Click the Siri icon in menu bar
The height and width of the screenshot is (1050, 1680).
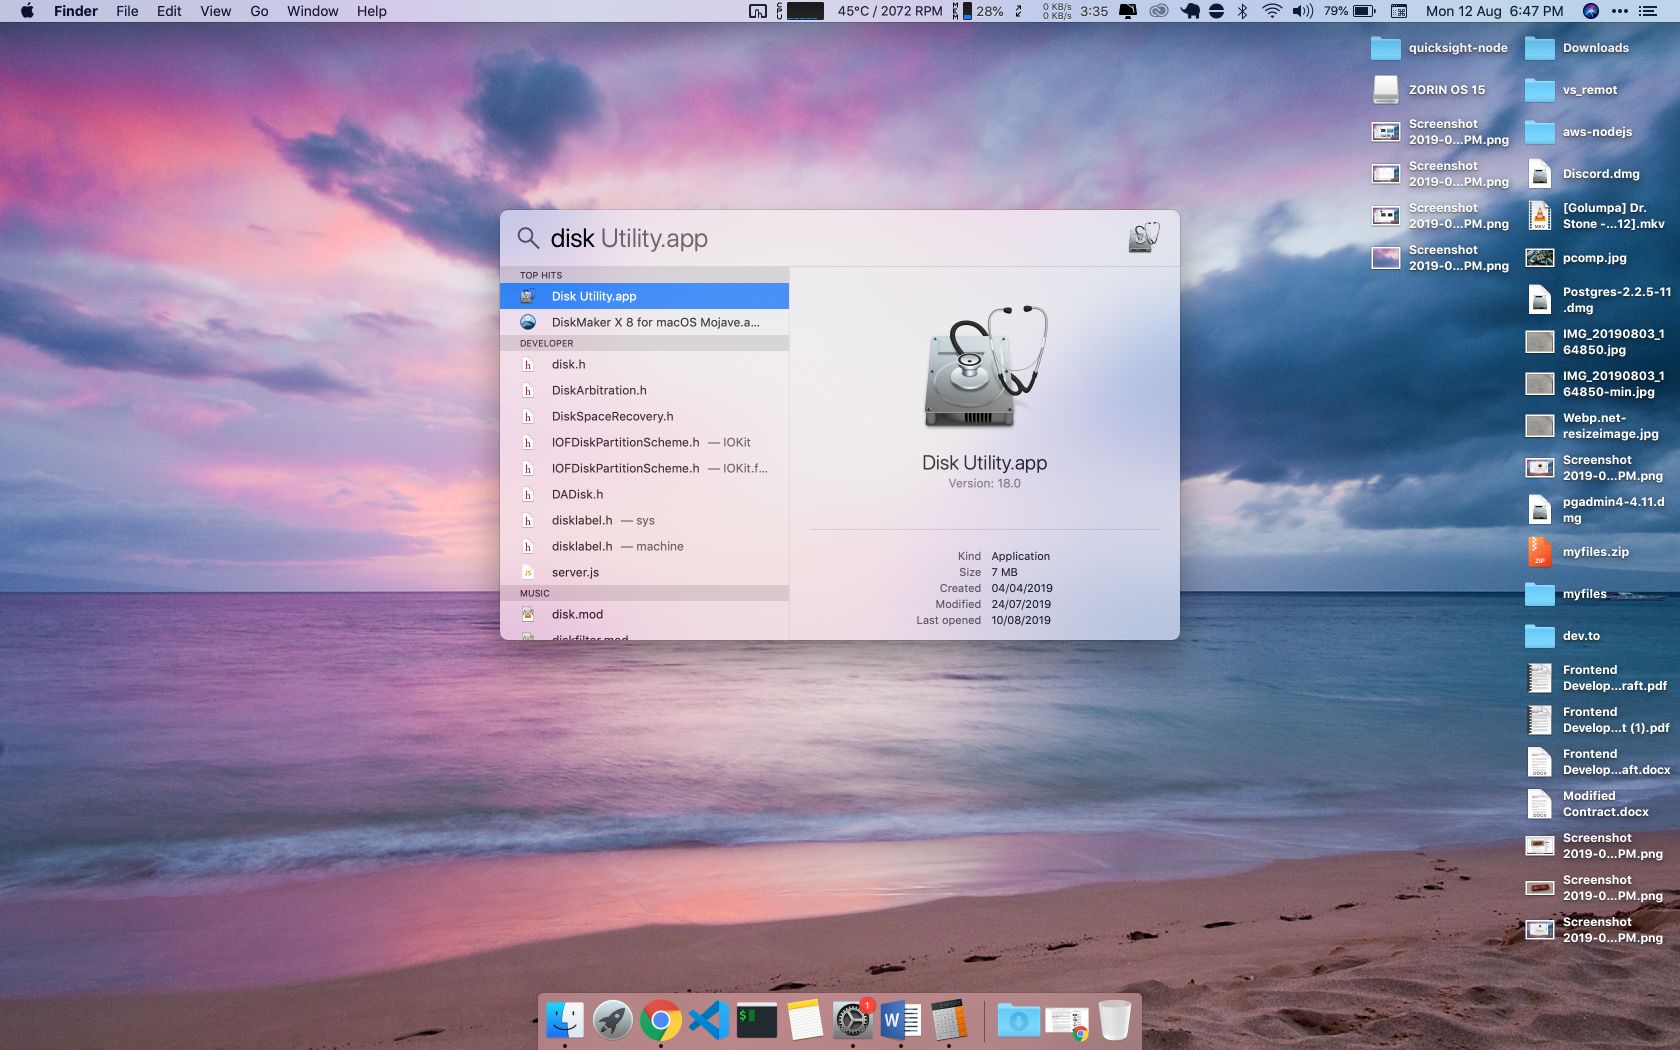tap(1590, 11)
